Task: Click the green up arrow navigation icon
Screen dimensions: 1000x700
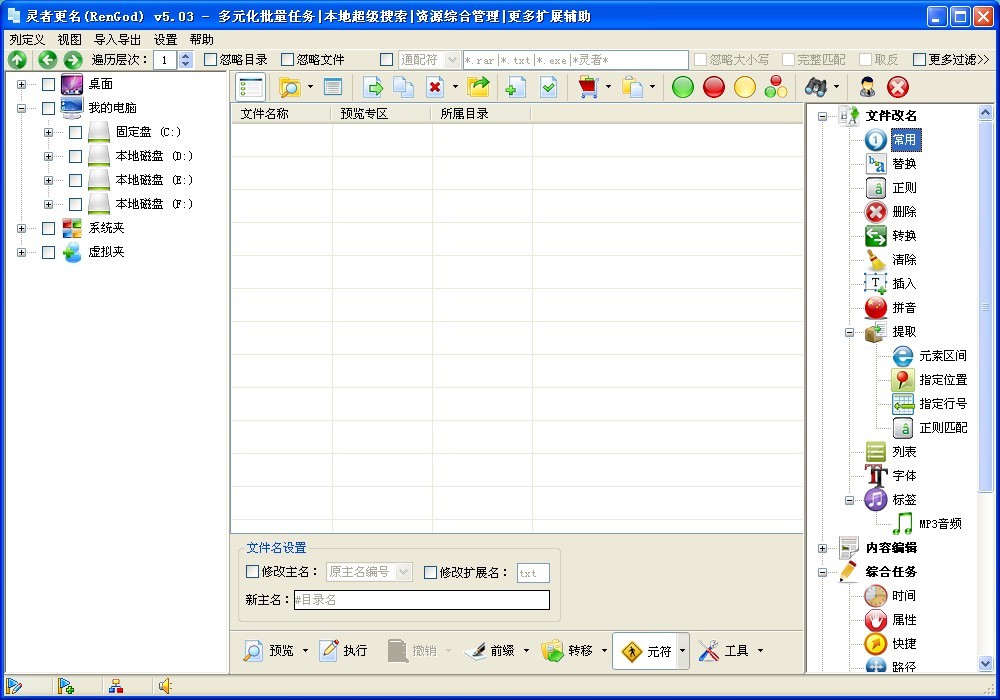Action: click(18, 60)
